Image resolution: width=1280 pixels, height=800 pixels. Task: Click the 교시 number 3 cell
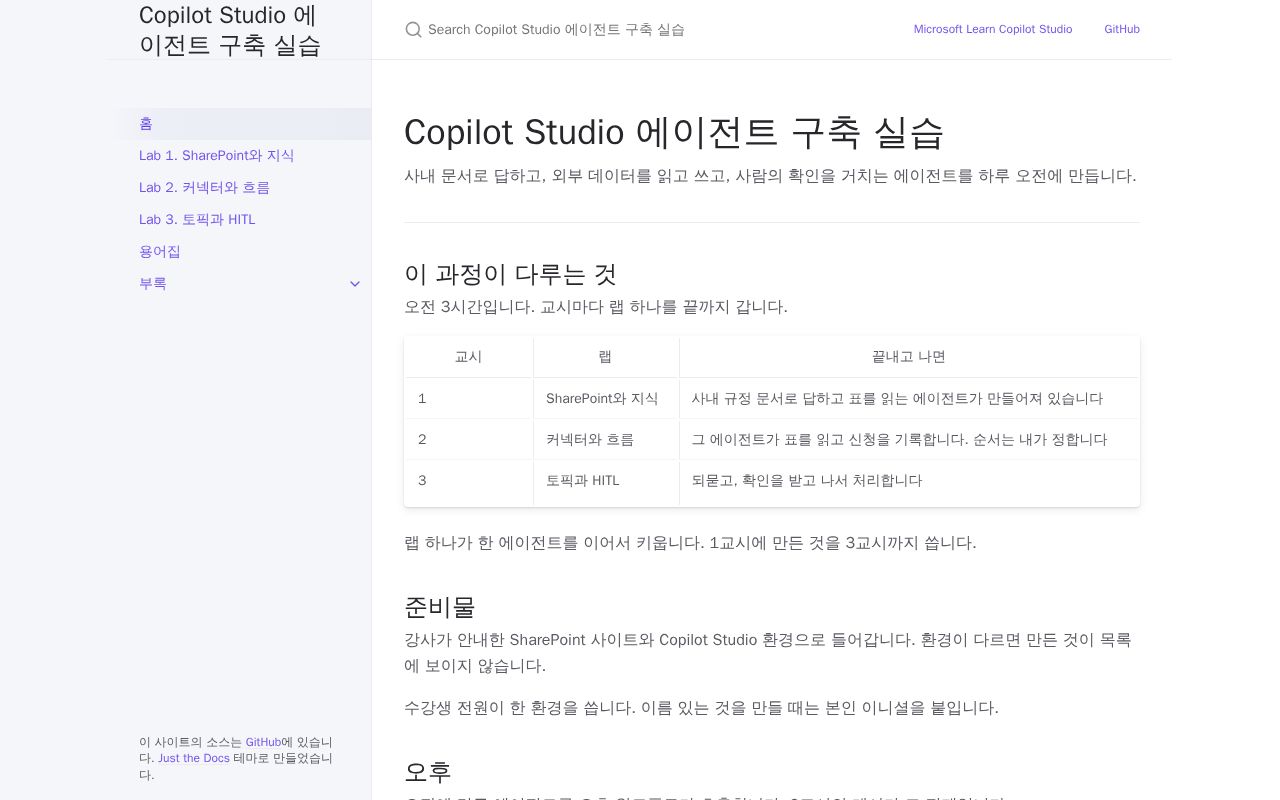click(469, 481)
